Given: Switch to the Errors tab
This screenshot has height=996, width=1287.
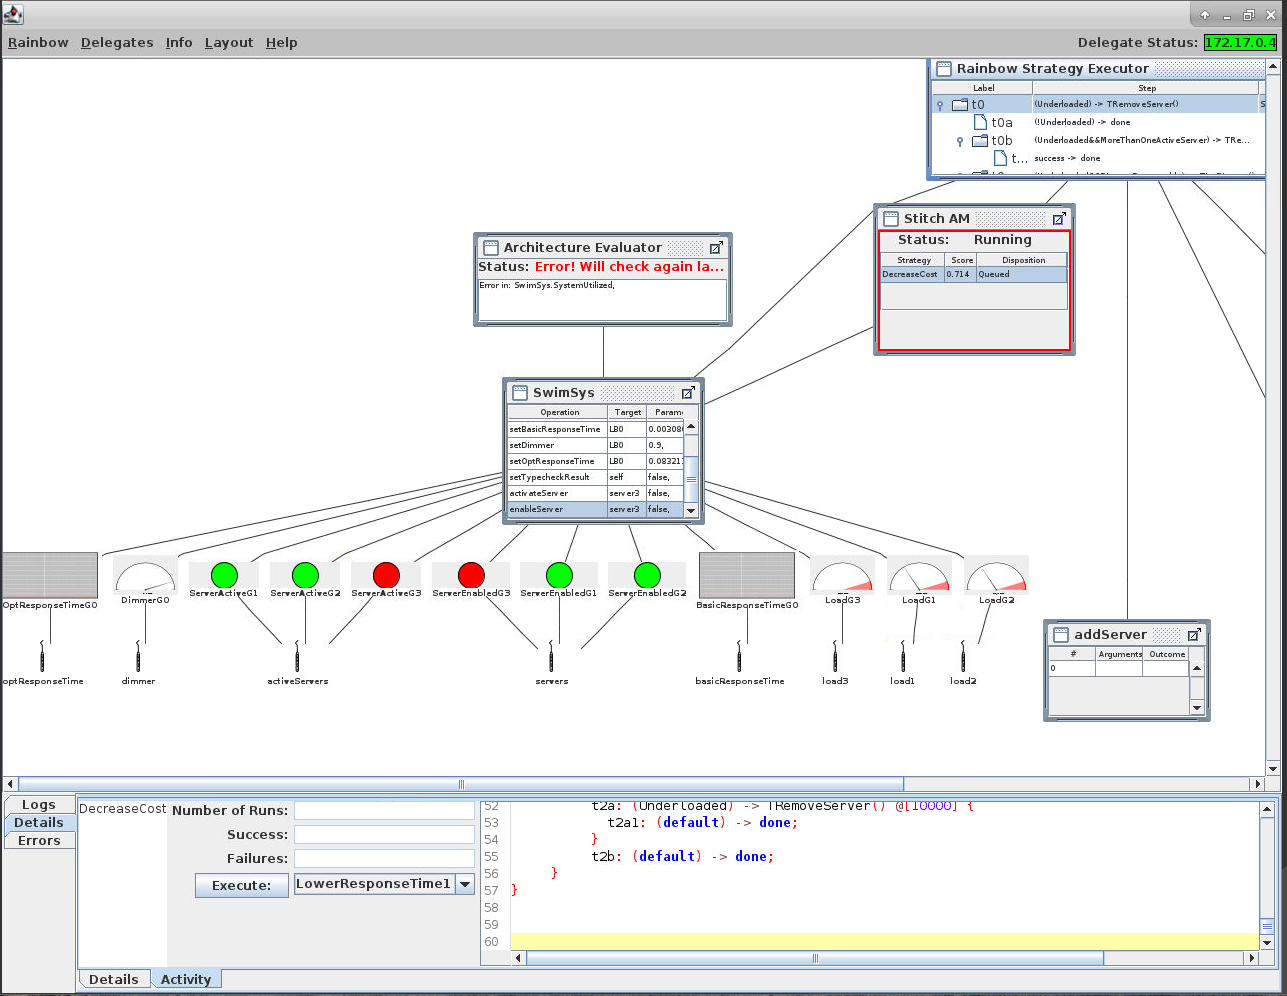Looking at the screenshot, I should pos(39,841).
